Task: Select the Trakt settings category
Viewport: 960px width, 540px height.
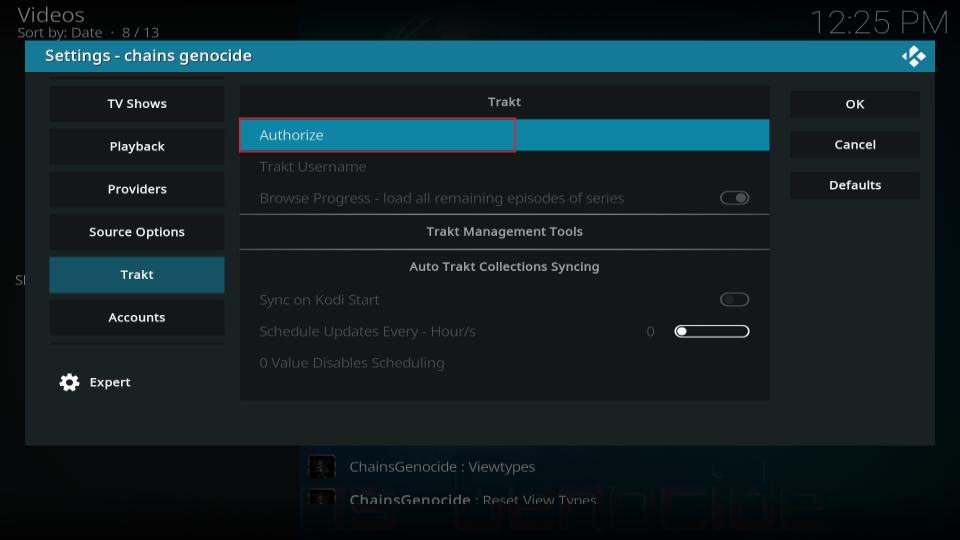Action: pos(137,275)
